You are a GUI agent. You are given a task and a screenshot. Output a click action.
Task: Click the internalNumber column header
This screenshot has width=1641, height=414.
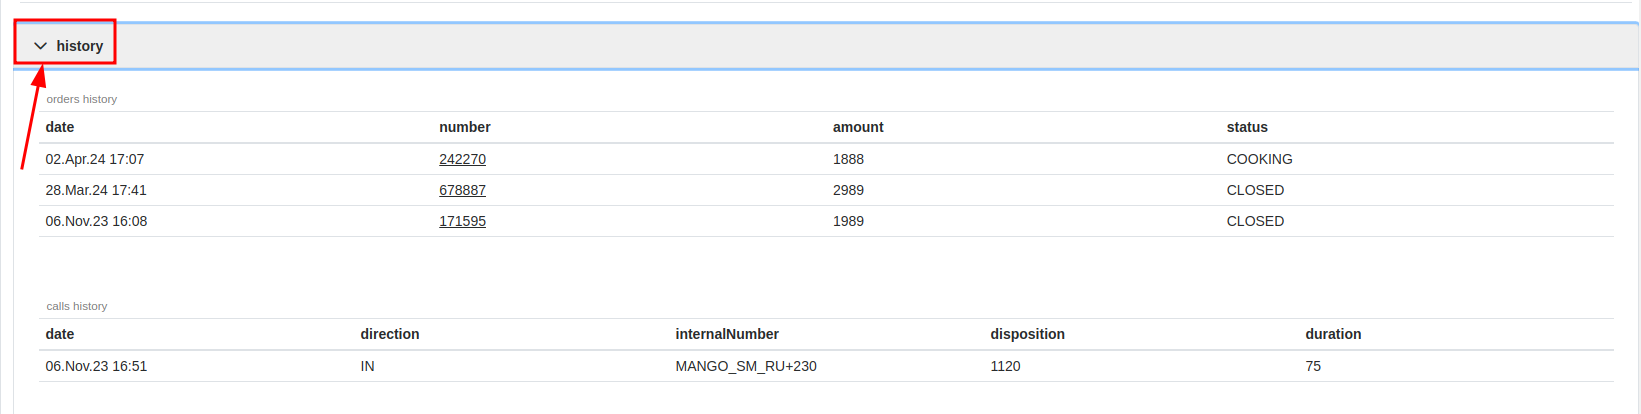pyautogui.click(x=727, y=334)
